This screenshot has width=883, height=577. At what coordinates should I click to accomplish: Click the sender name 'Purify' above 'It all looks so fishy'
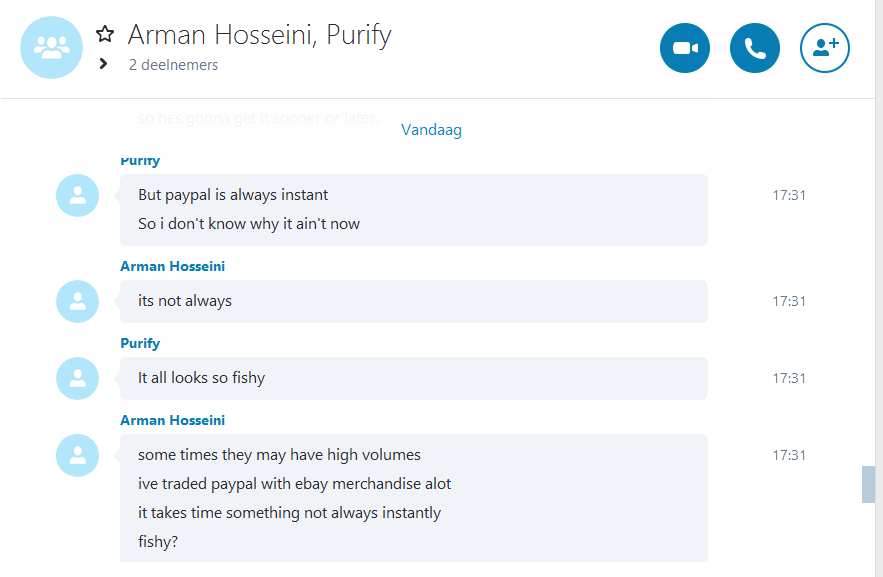coord(140,343)
